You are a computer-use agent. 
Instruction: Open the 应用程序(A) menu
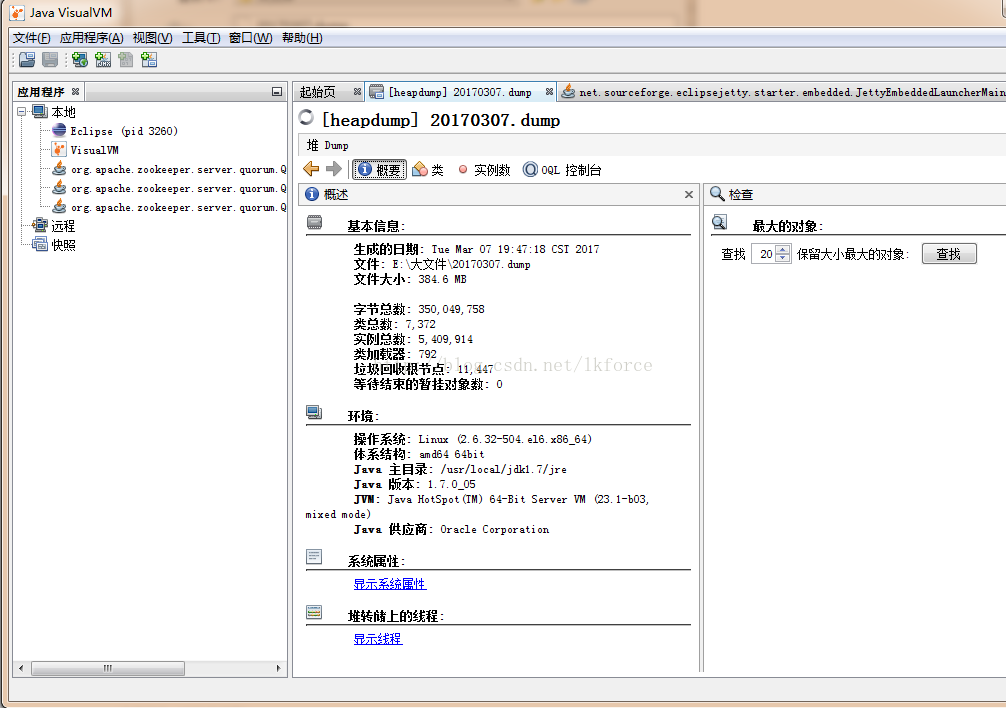pos(91,38)
